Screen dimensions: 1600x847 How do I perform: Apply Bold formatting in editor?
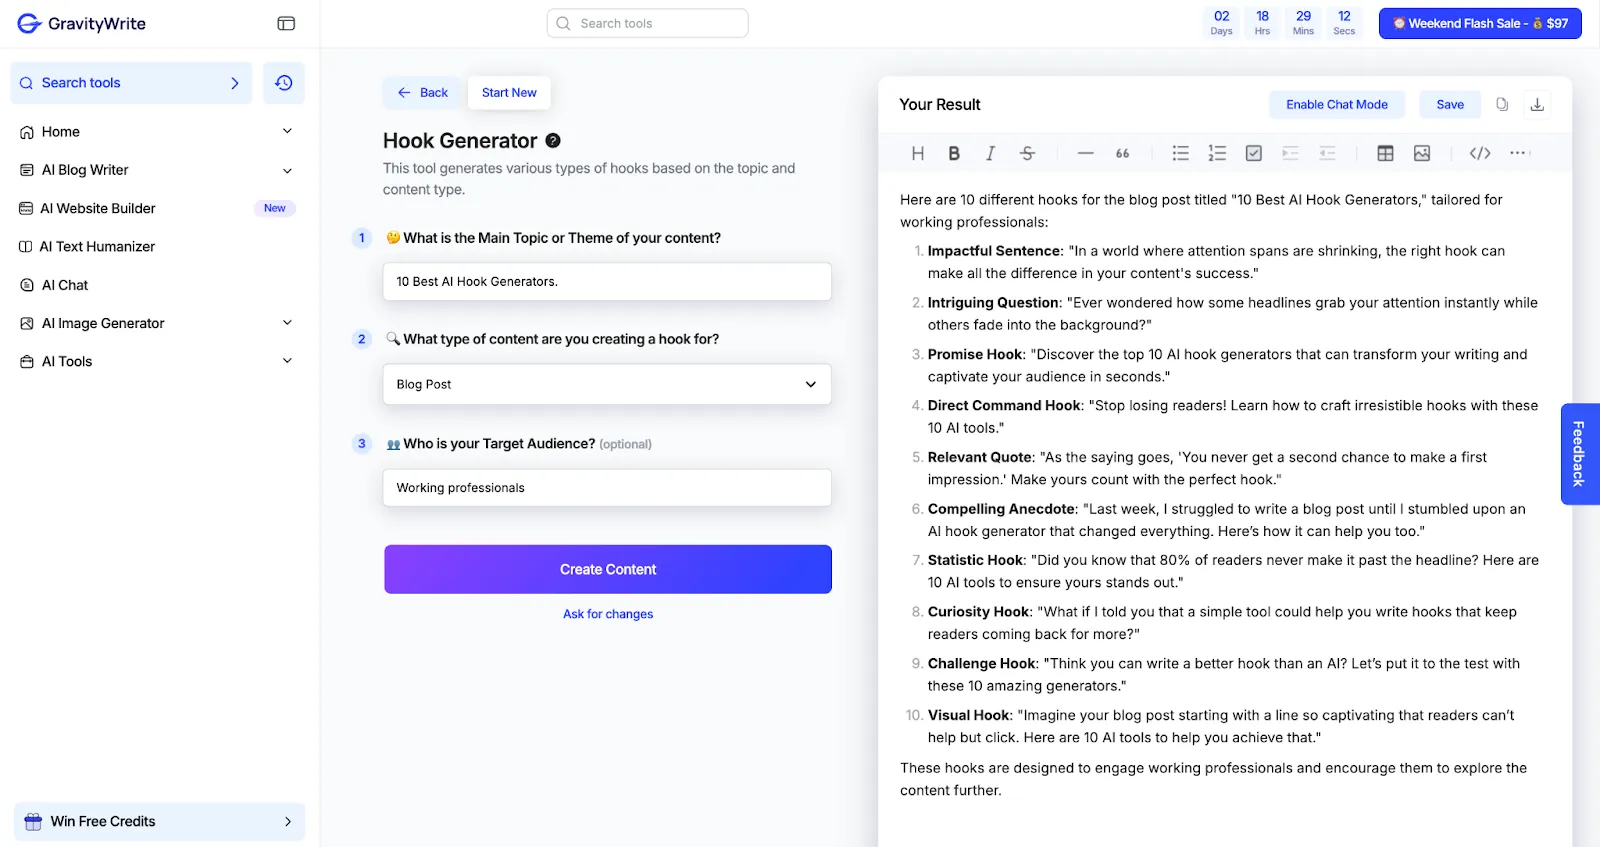point(954,153)
